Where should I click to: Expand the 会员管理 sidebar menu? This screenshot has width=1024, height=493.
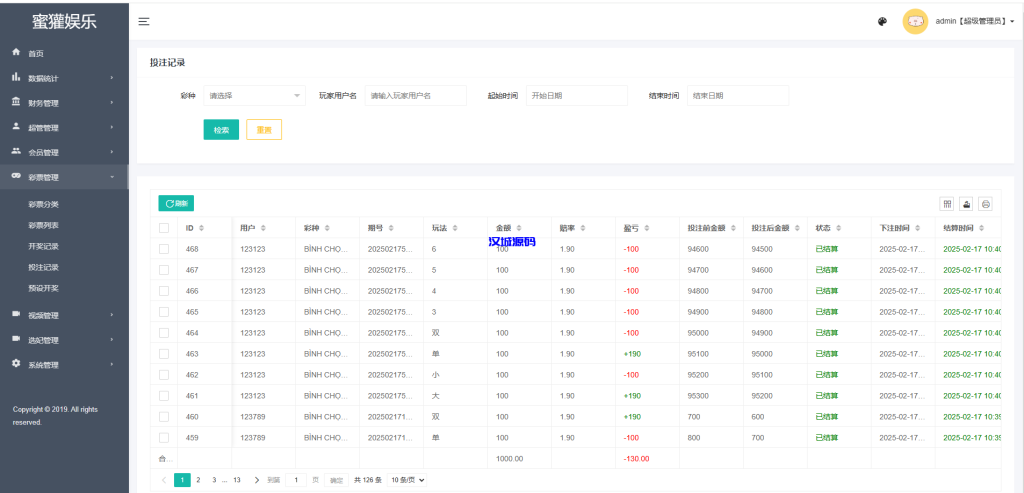coord(64,152)
